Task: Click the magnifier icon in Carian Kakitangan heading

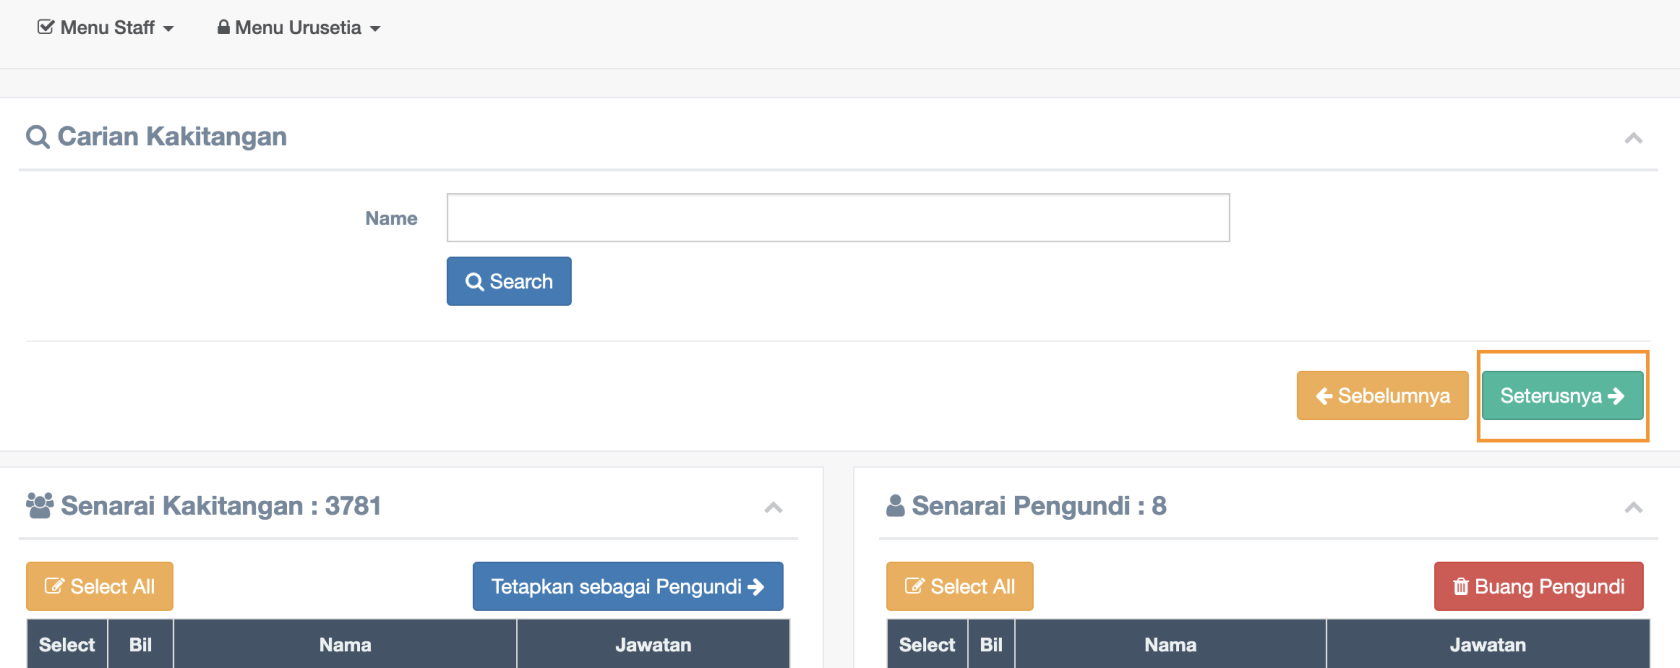Action: click(x=38, y=137)
